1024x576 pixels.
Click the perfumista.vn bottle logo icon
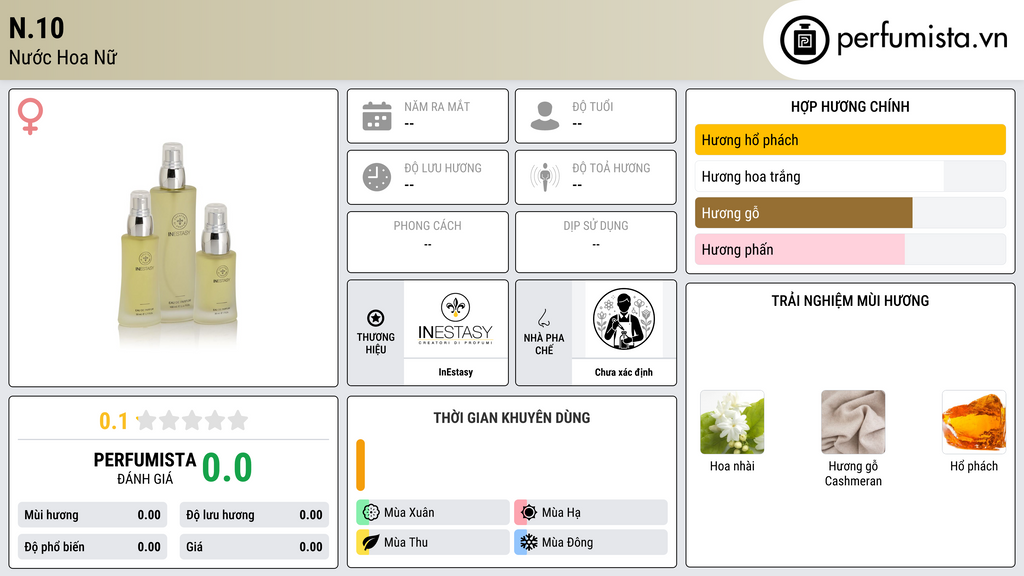pos(804,40)
